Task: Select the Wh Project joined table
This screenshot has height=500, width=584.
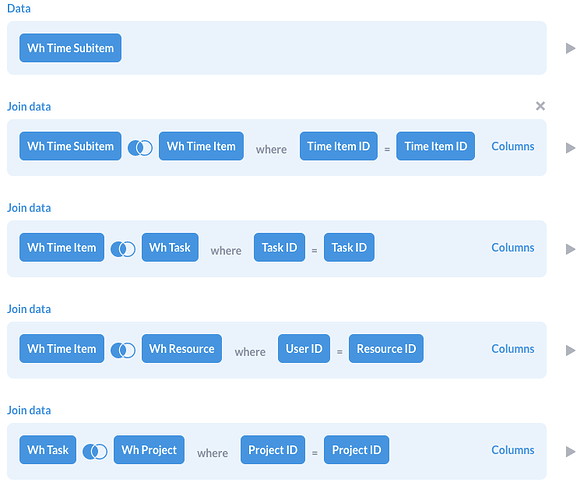Action: point(149,450)
